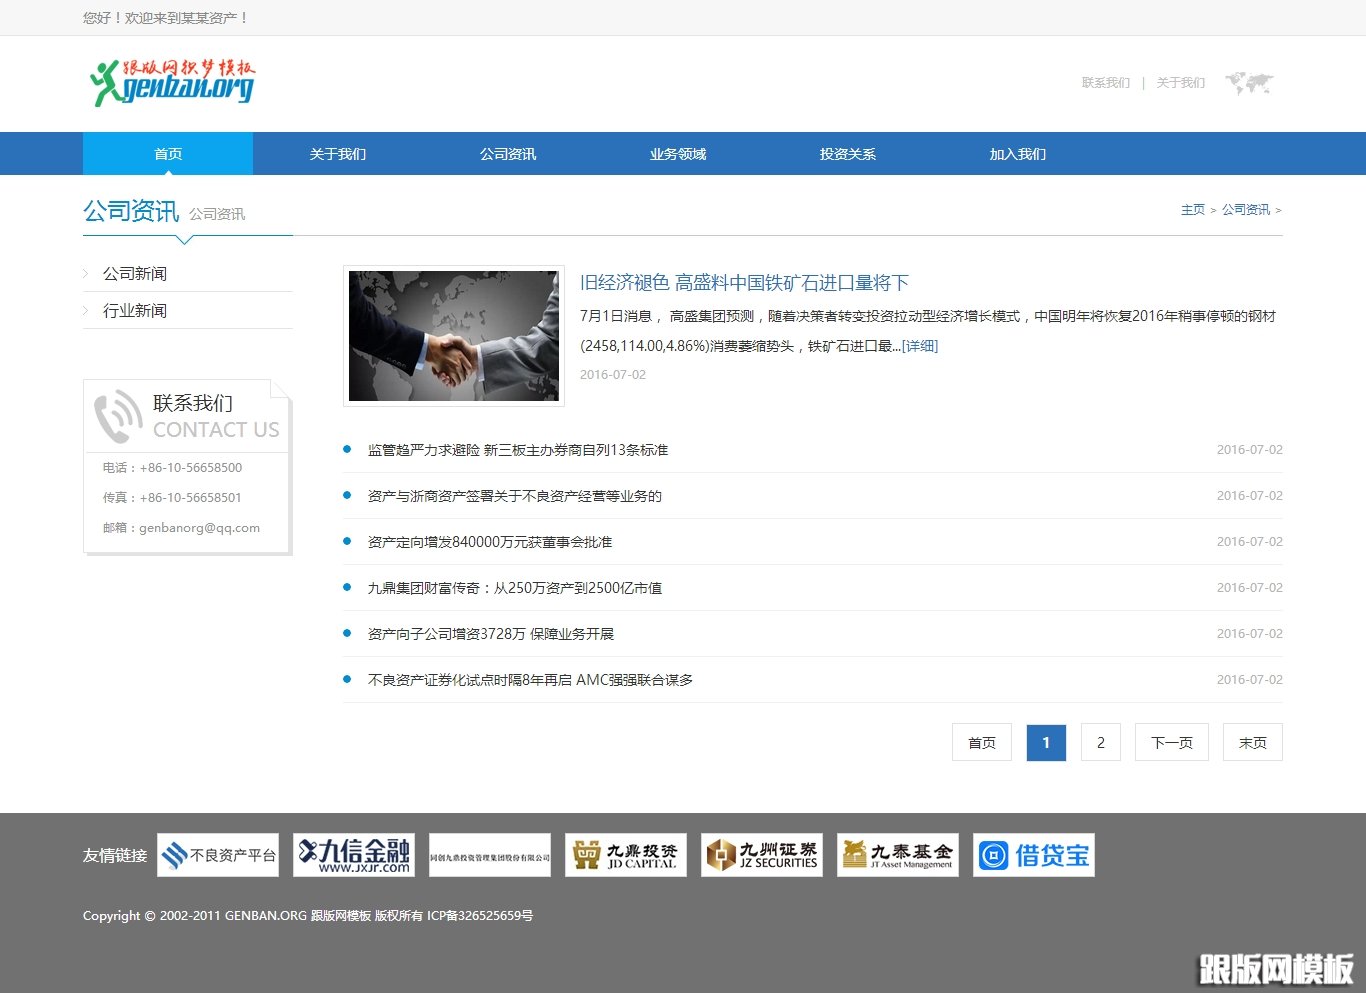Click the 九信金融 partner logo

coord(354,855)
